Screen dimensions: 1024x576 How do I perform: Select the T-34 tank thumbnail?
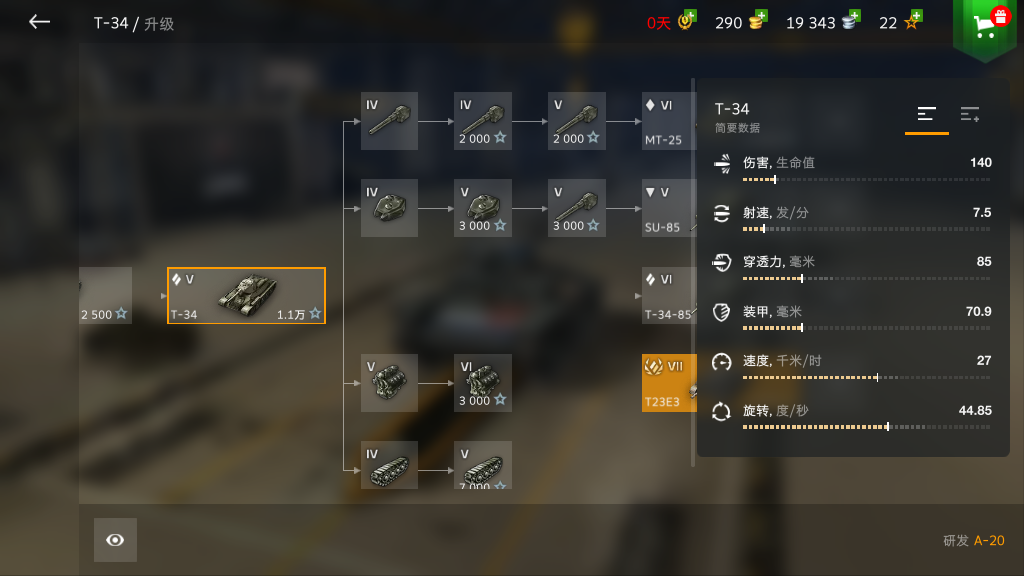point(246,295)
